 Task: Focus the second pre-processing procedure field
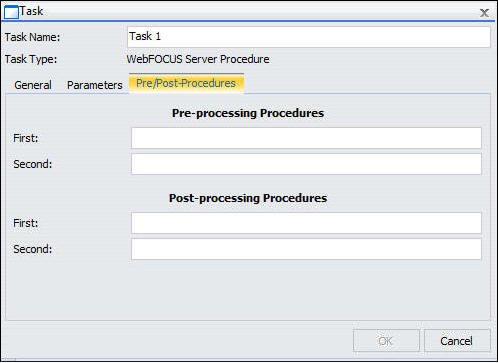[x=306, y=164]
